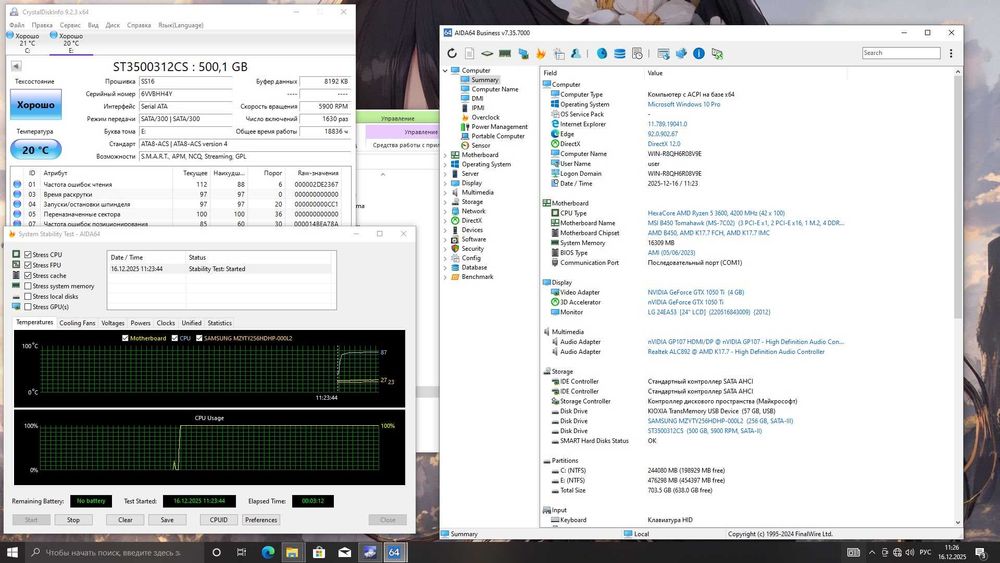Open the Mail app from the taskbar
Viewport: 1000px width, 563px height.
[344, 552]
